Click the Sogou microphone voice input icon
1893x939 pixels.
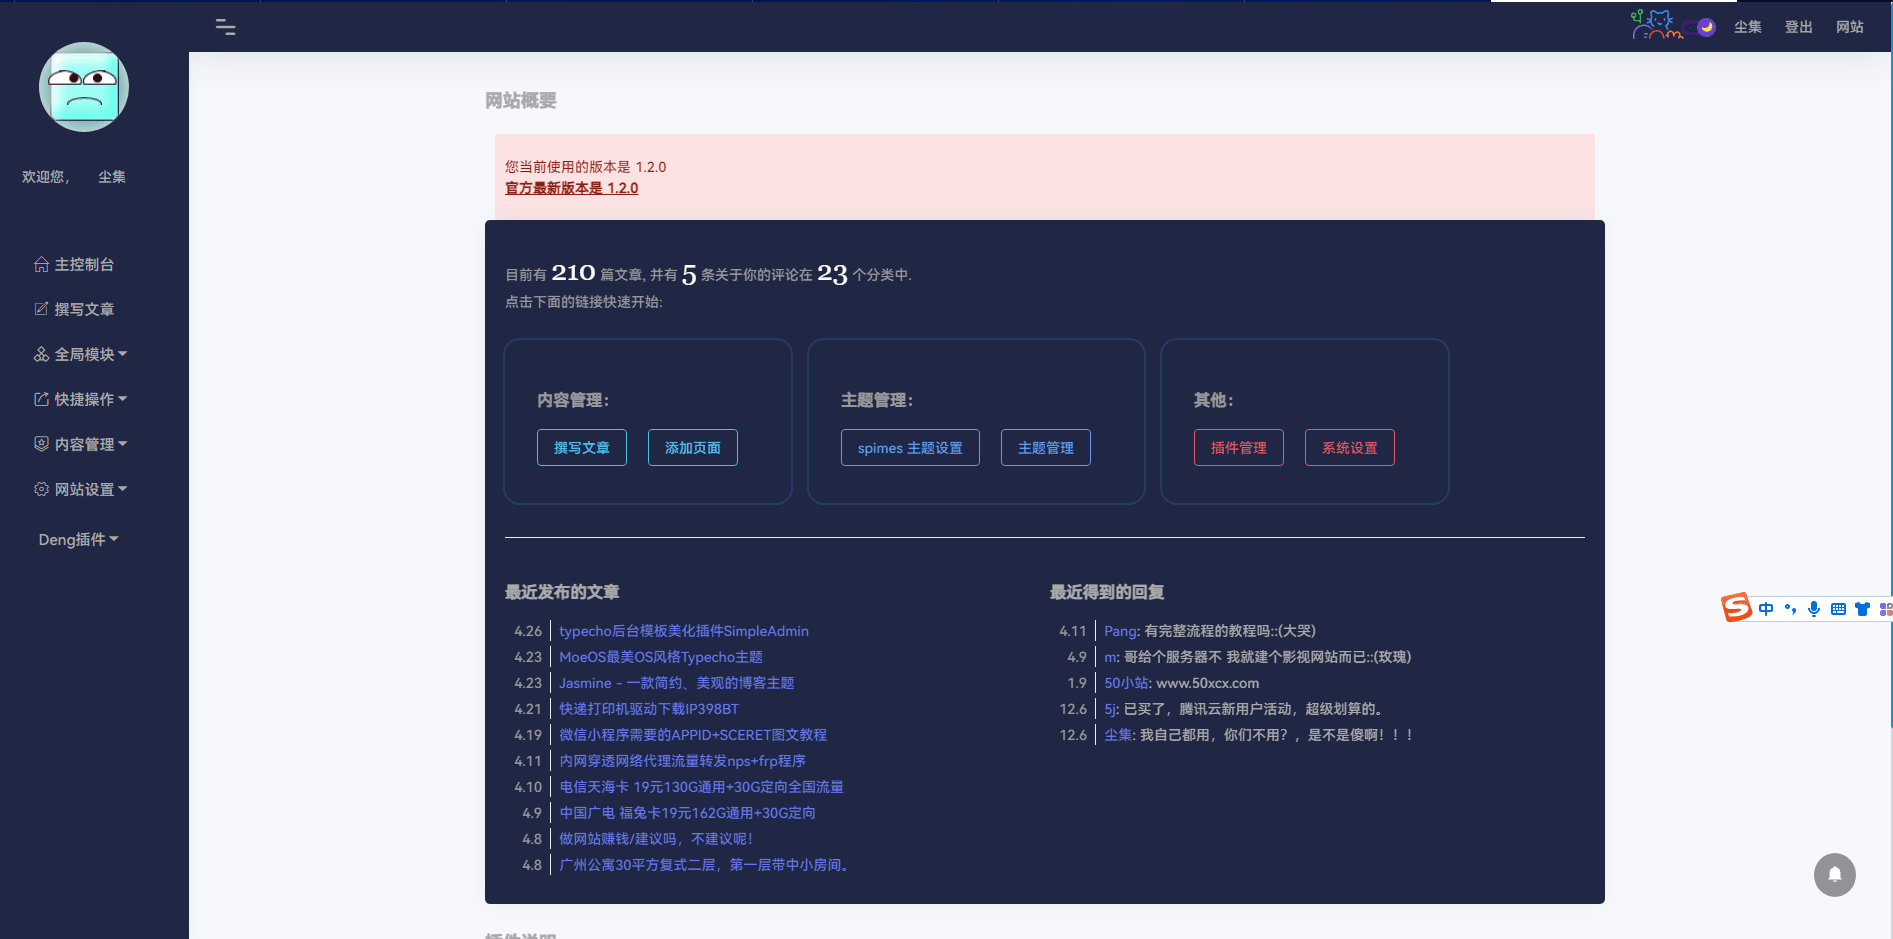[x=1814, y=609]
